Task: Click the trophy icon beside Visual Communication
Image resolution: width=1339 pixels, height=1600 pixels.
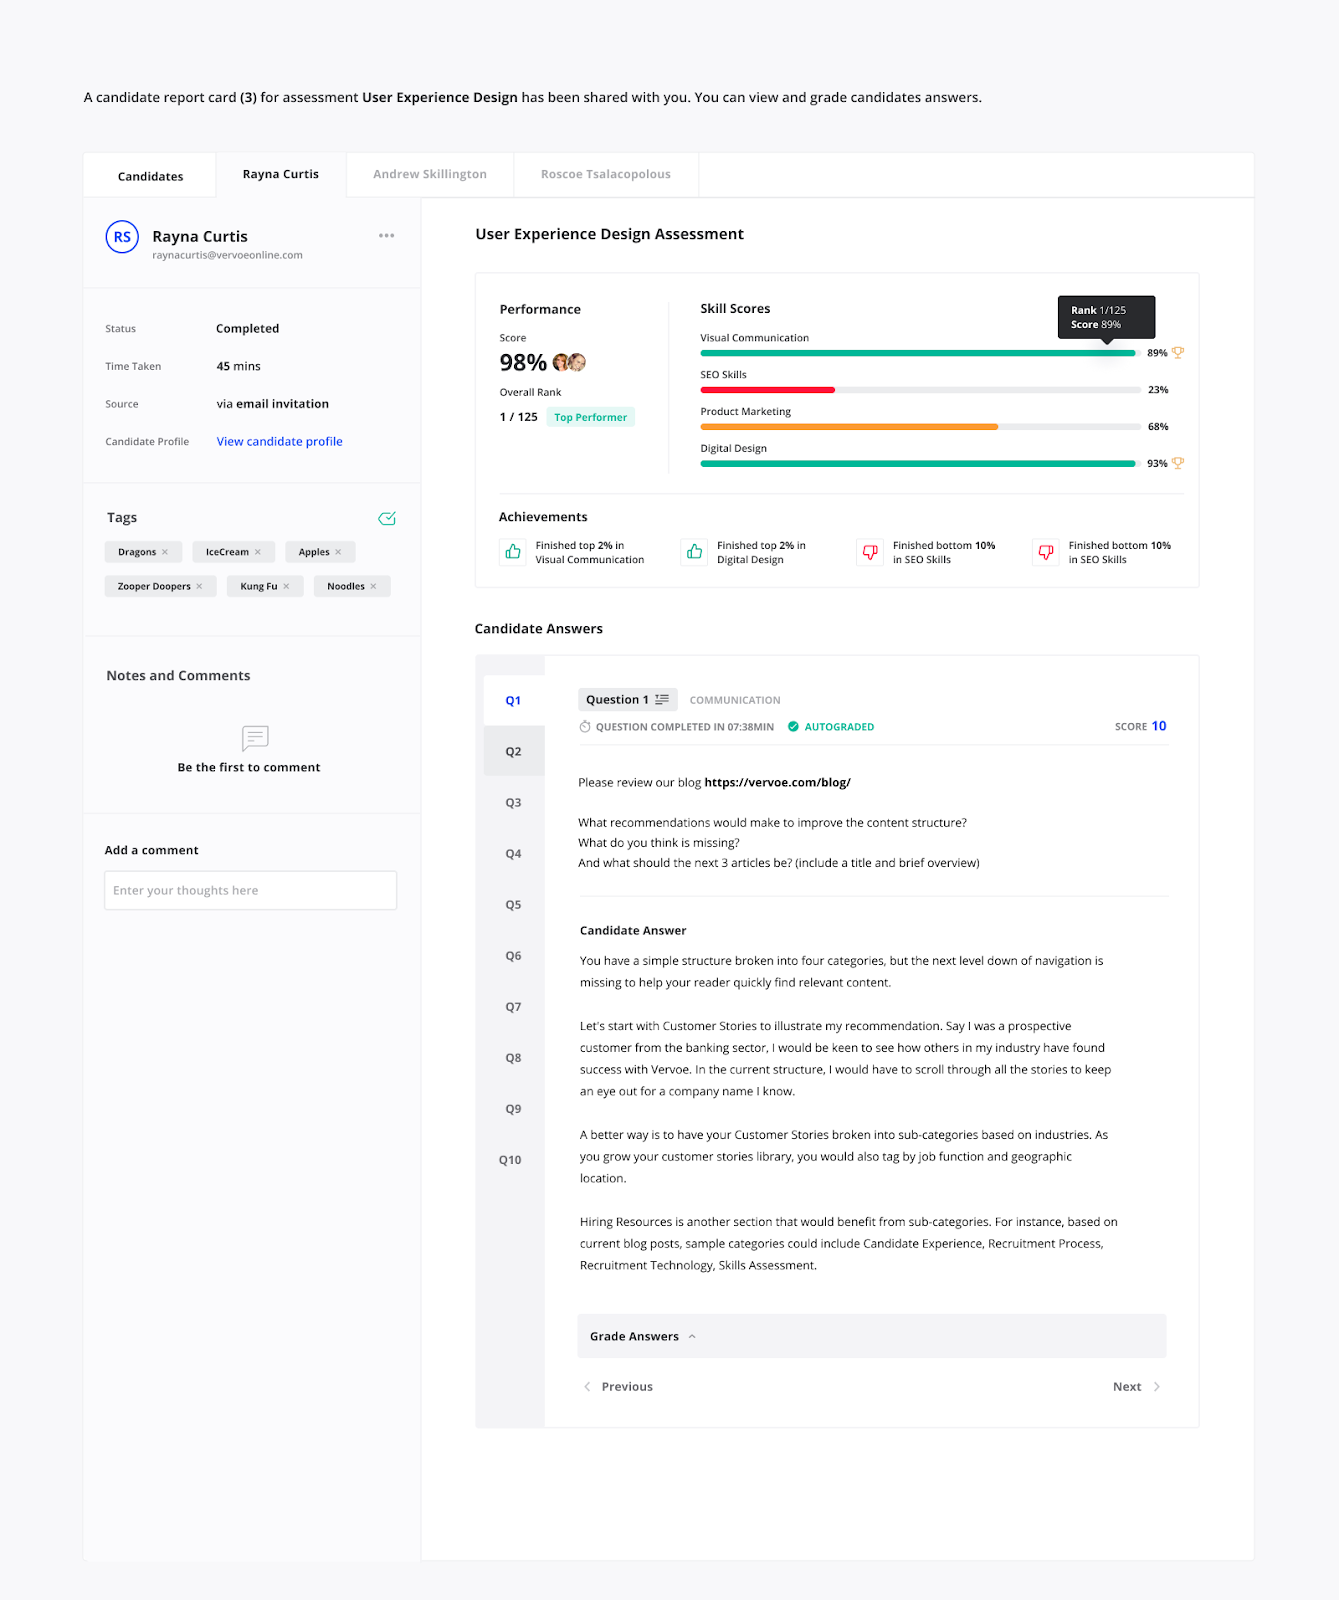Action: coord(1178,353)
